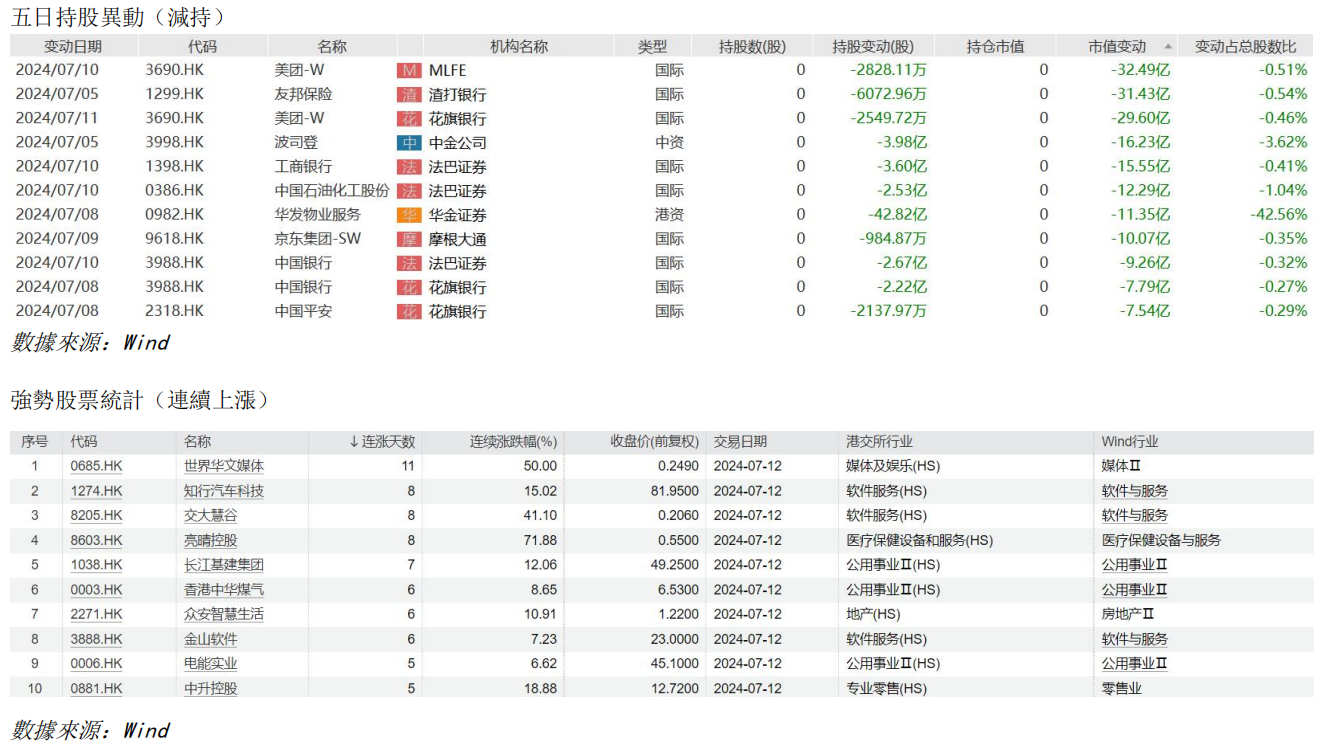Select the 京东集团-SW name cell

click(x=318, y=239)
